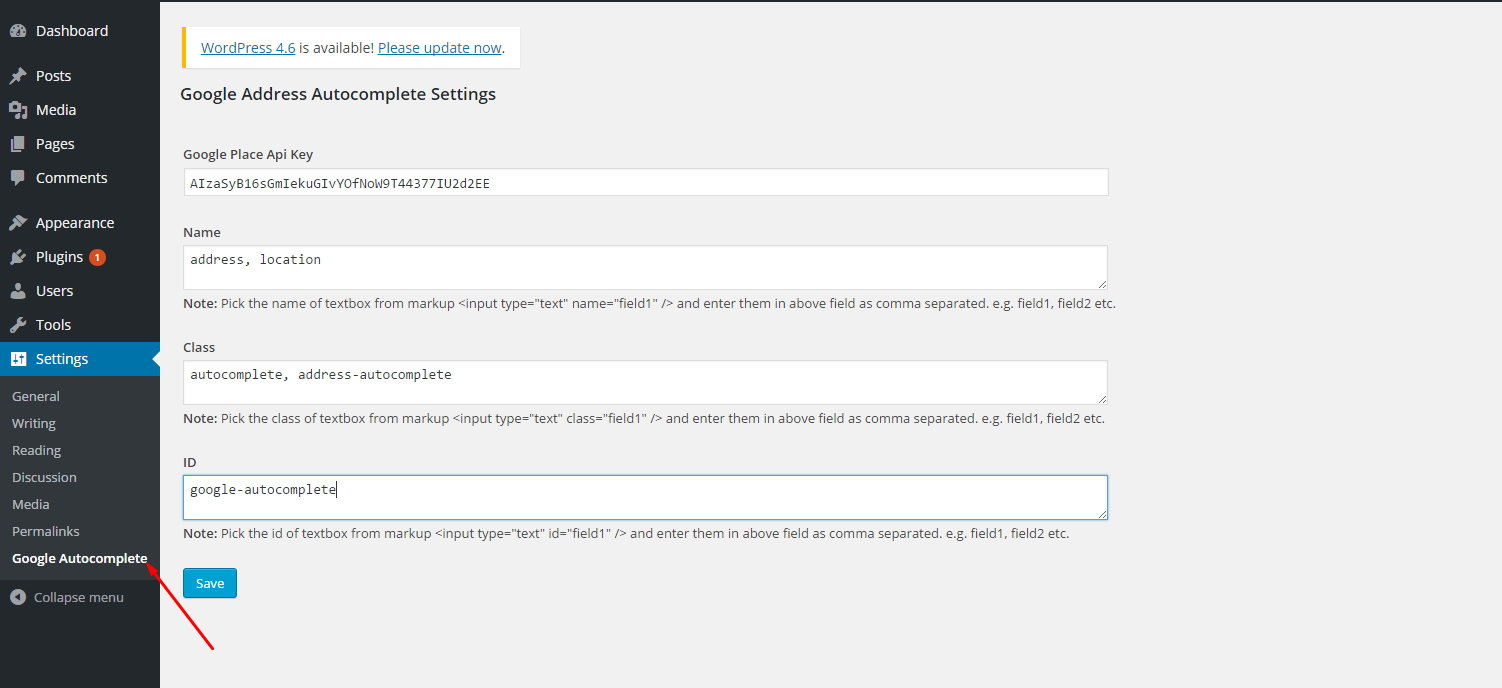Click the Comments speech bubble icon

18,178
